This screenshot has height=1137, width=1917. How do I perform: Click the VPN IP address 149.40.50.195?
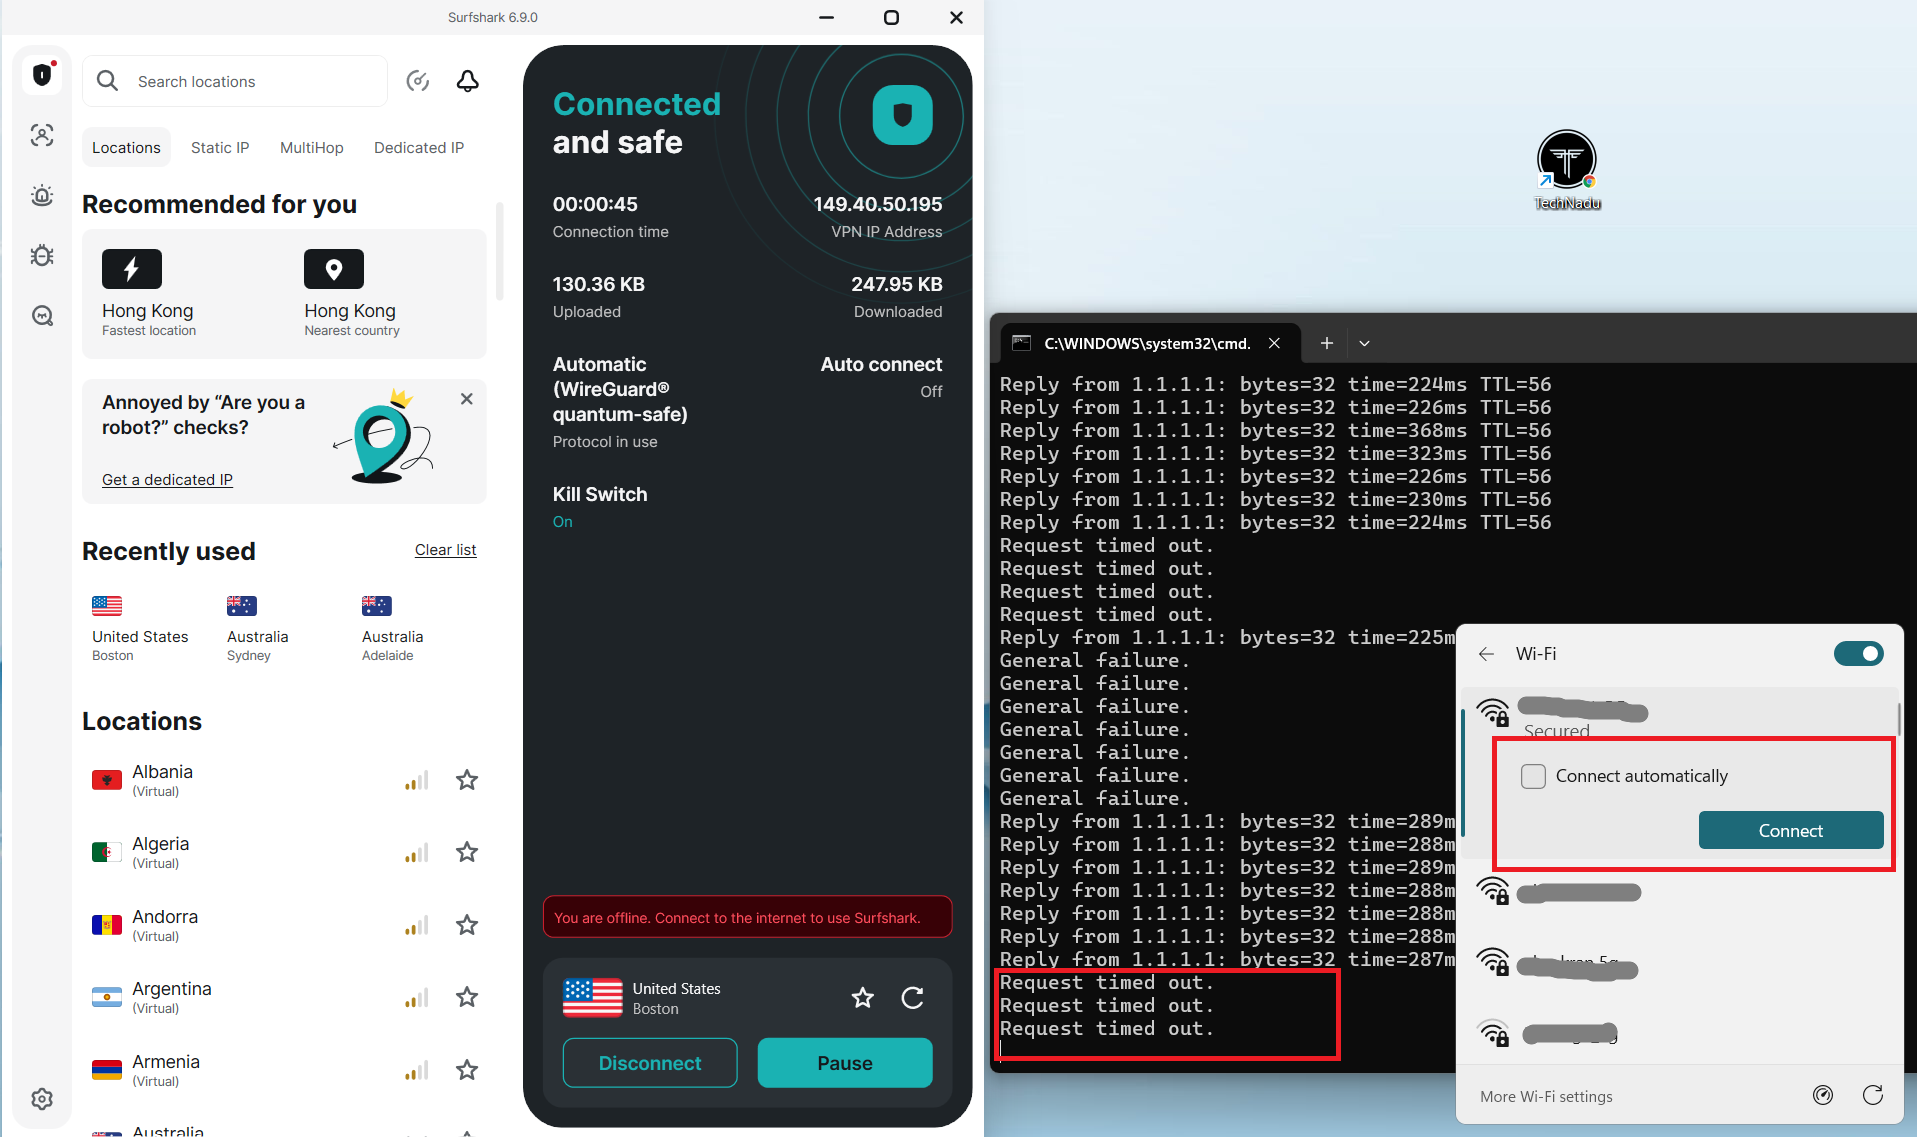877,204
